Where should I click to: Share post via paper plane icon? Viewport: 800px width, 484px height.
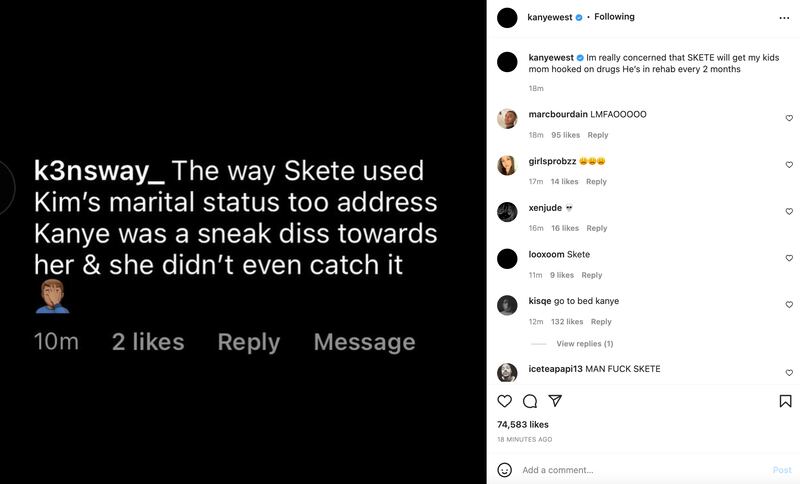click(555, 401)
